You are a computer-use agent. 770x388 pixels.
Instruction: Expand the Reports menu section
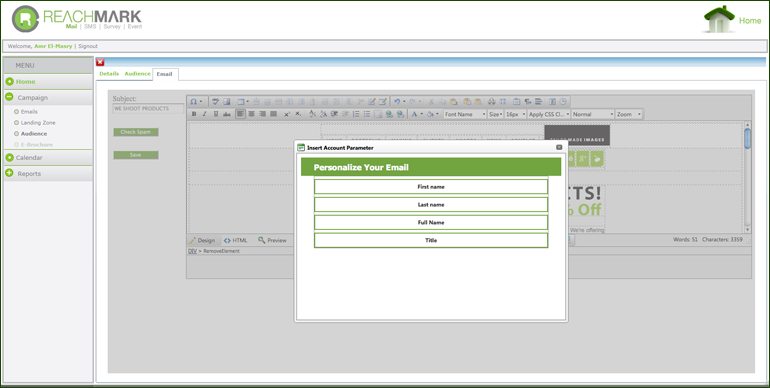coord(9,173)
